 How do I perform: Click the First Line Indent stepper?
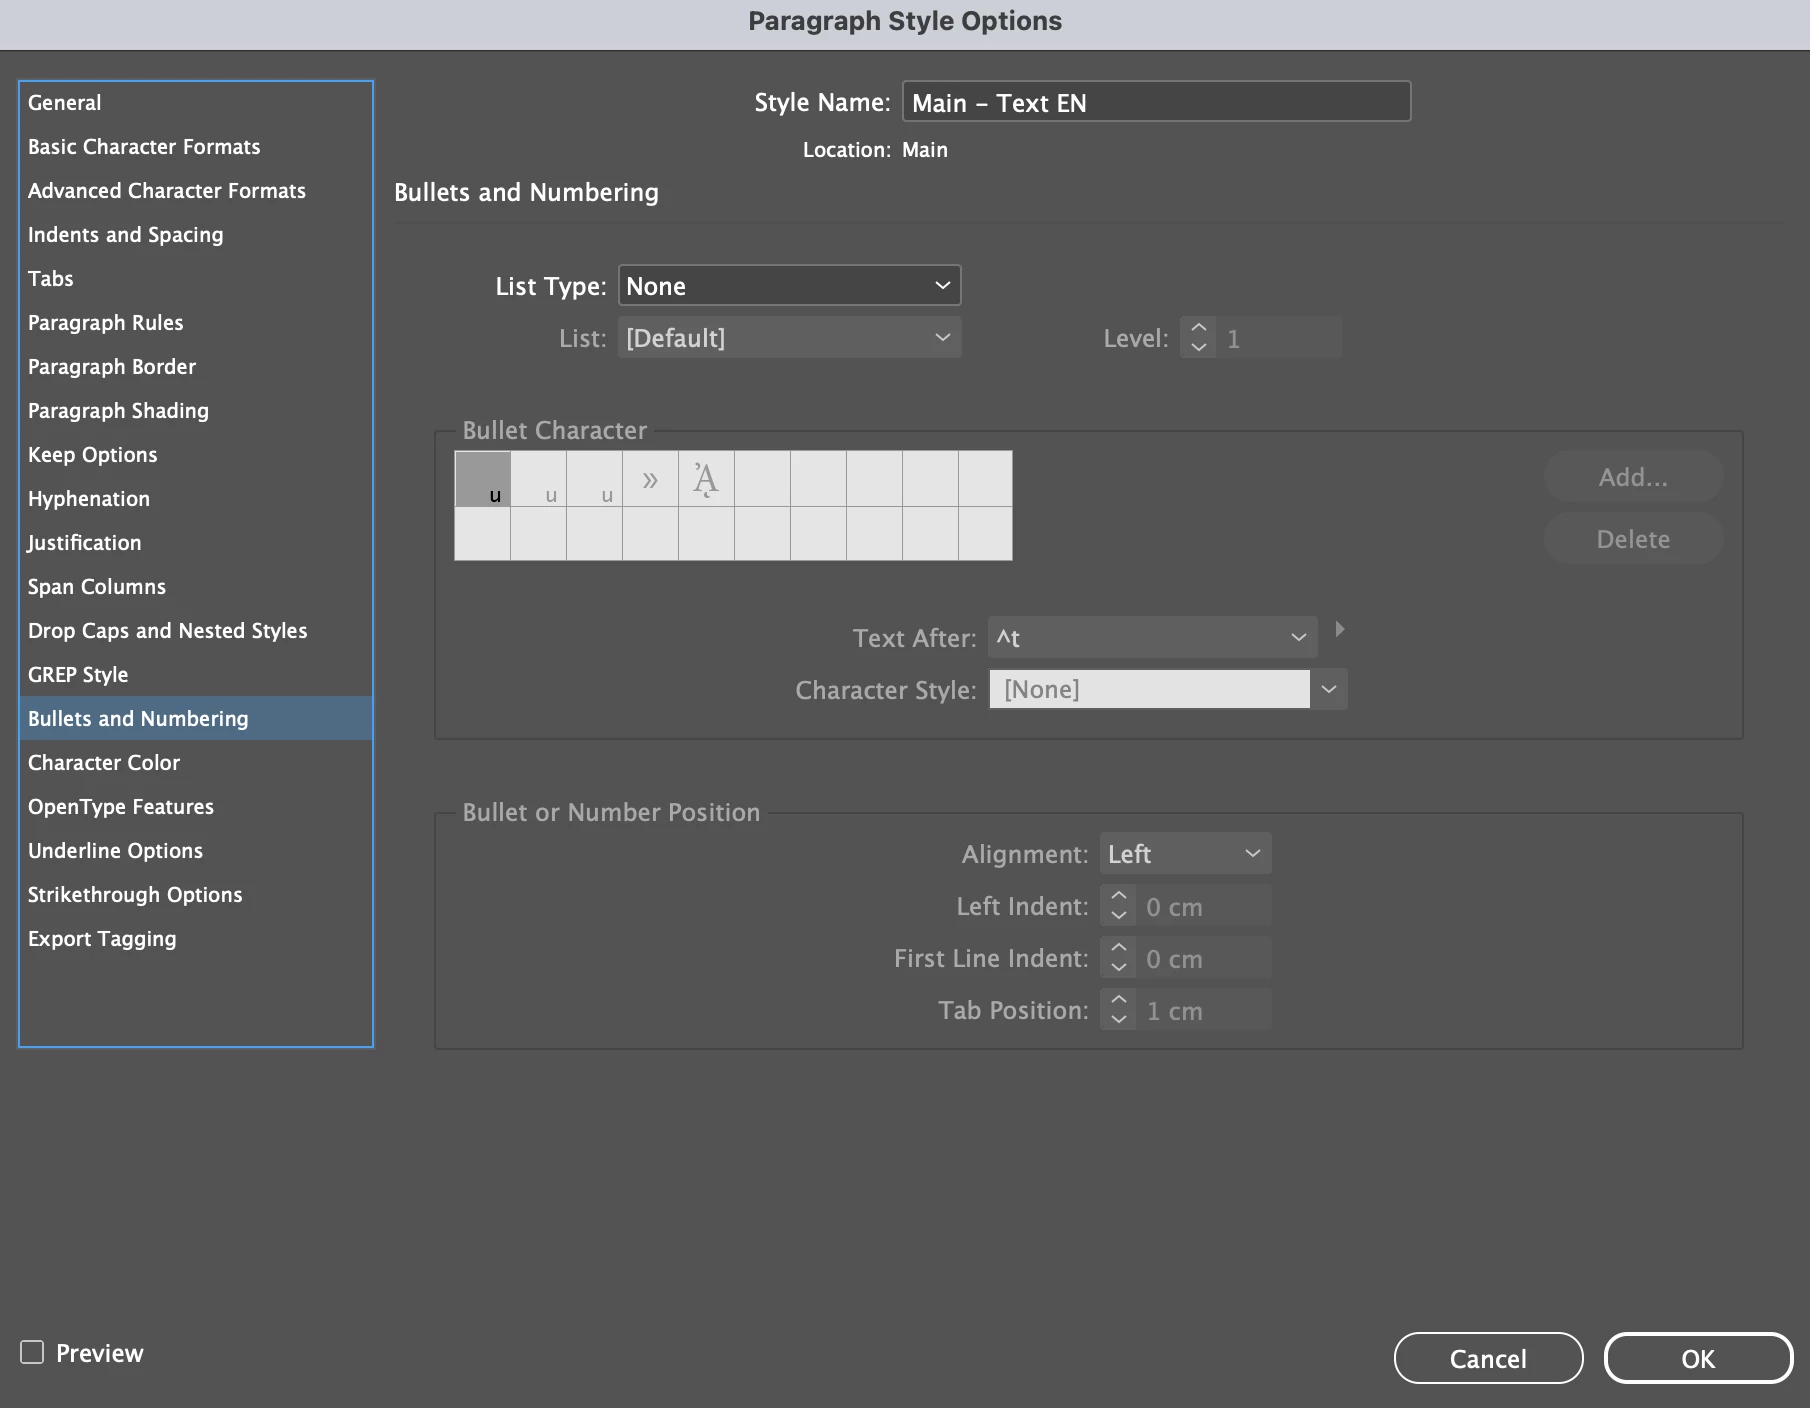click(1118, 958)
